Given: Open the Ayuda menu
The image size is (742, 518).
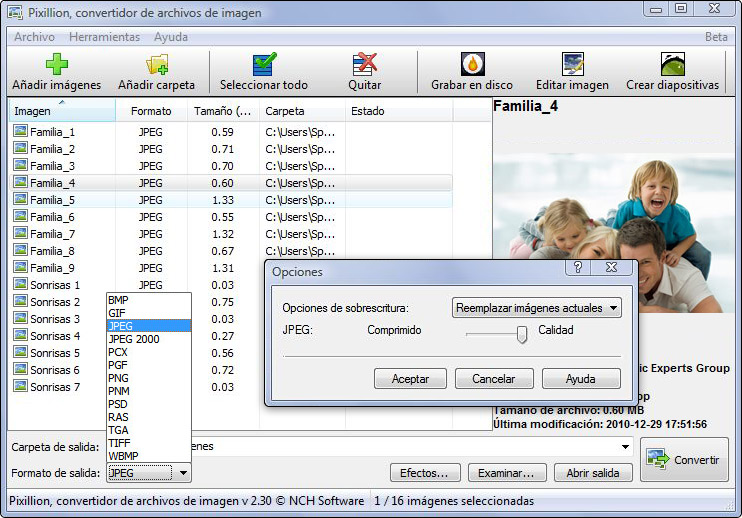Looking at the screenshot, I should click(x=171, y=37).
